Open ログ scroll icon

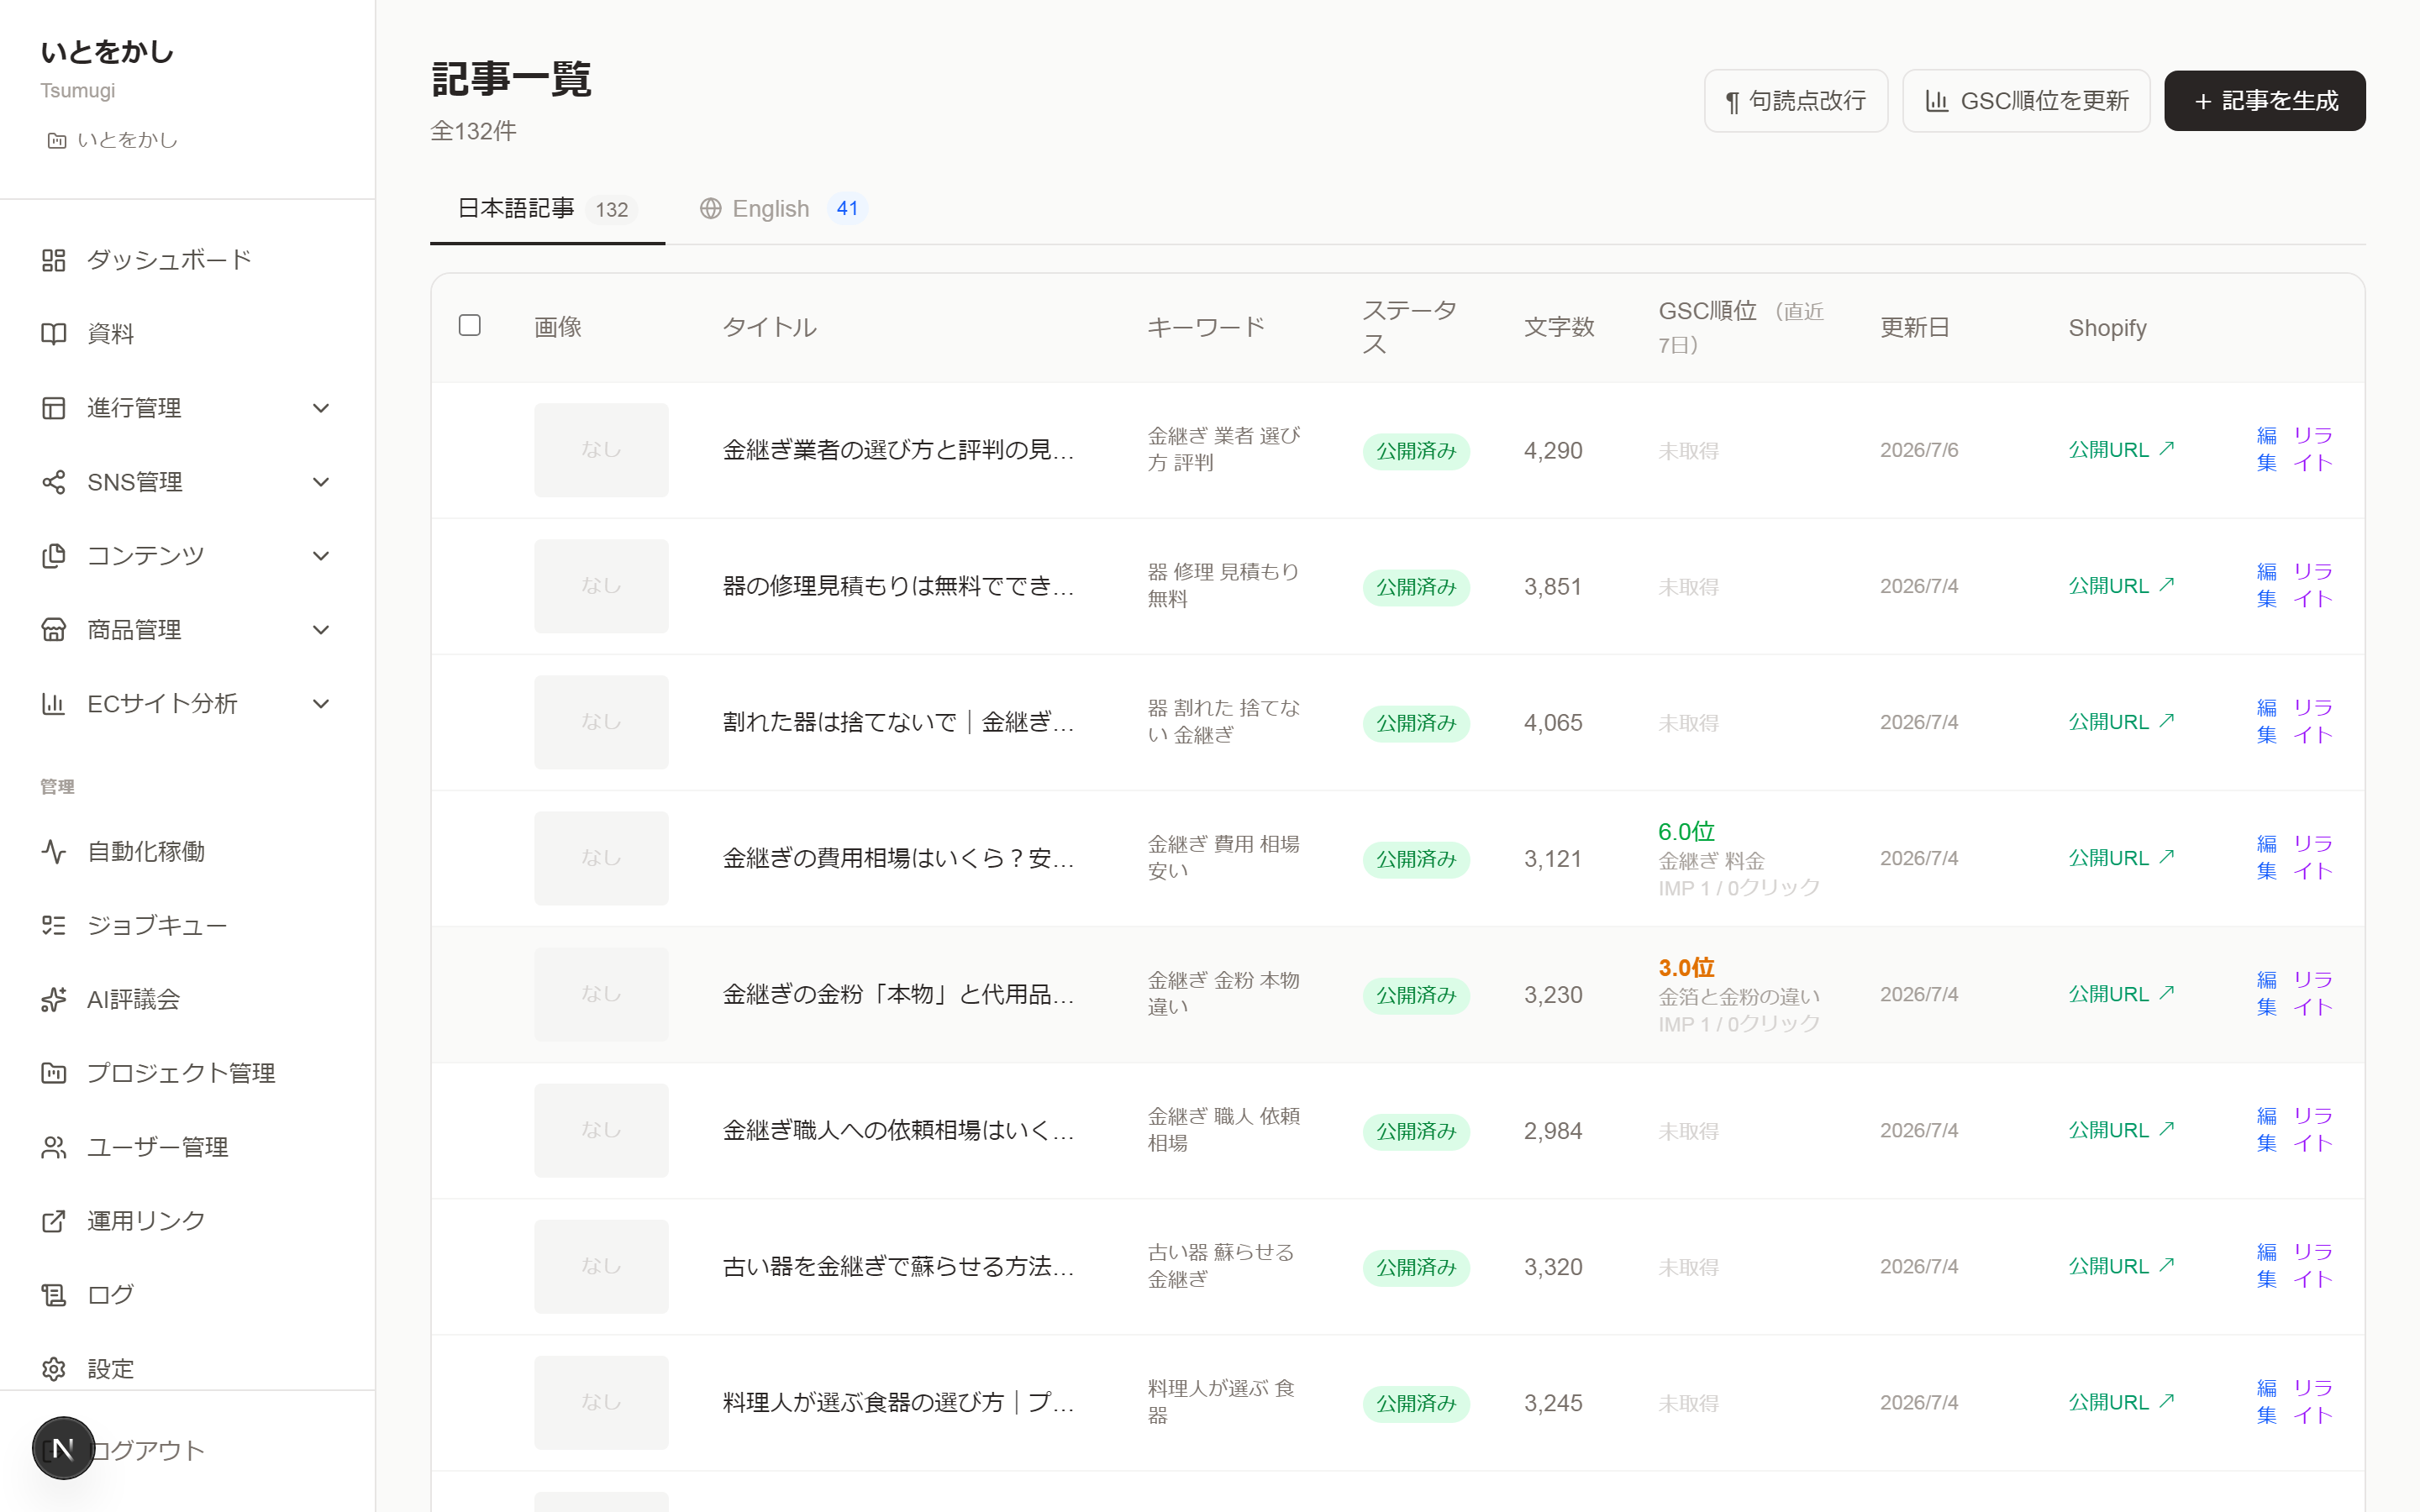[54, 1295]
